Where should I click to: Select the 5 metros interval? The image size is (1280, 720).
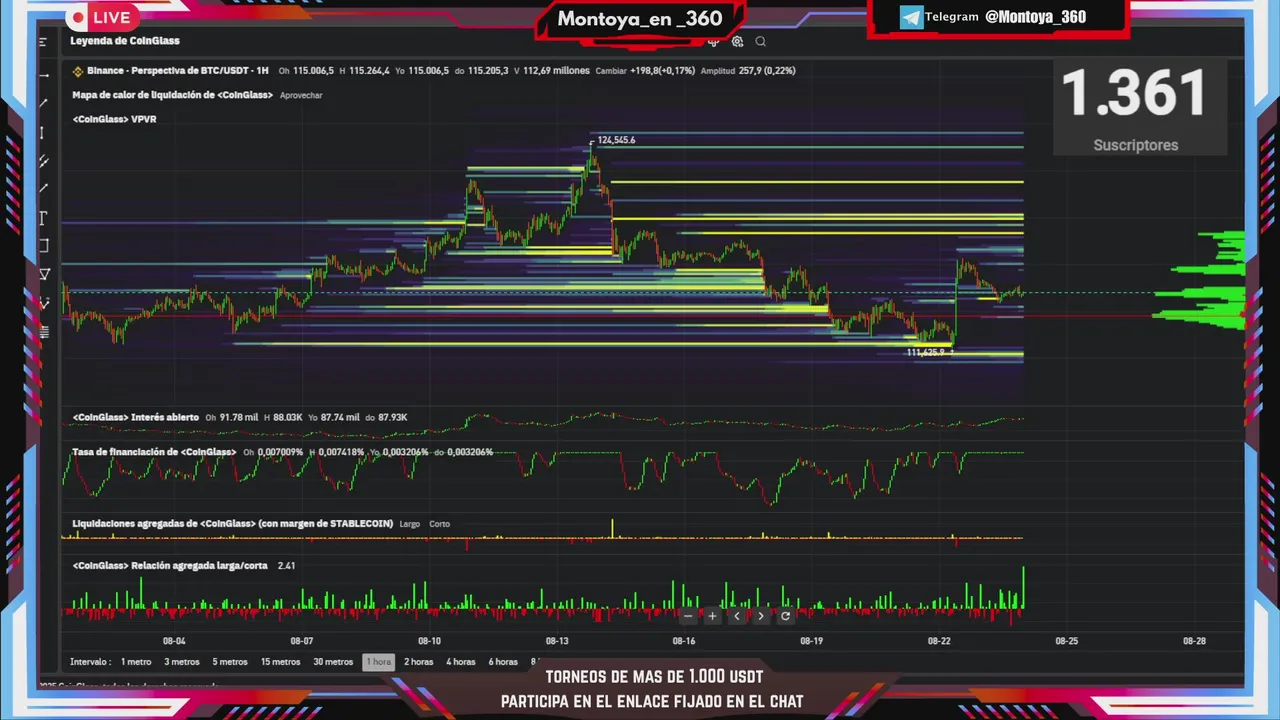(230, 662)
